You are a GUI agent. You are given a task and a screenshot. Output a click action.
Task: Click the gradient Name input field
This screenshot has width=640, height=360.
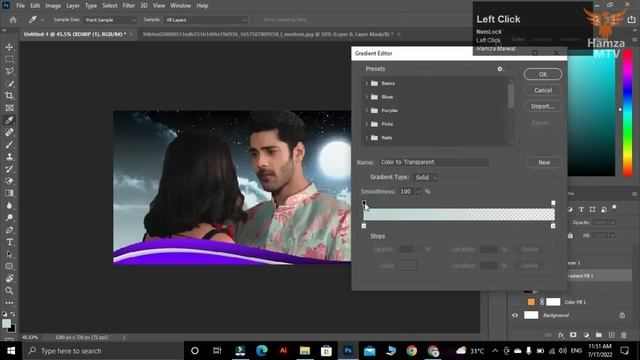434,162
